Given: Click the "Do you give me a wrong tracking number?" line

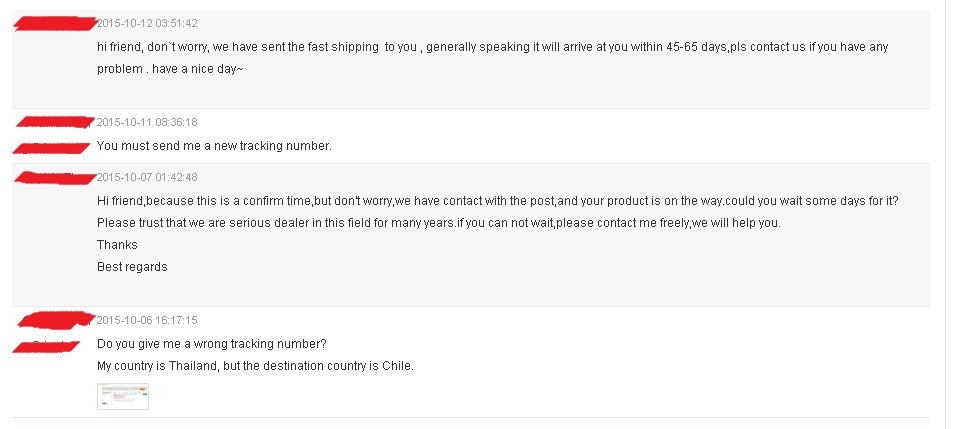Looking at the screenshot, I should (212, 344).
